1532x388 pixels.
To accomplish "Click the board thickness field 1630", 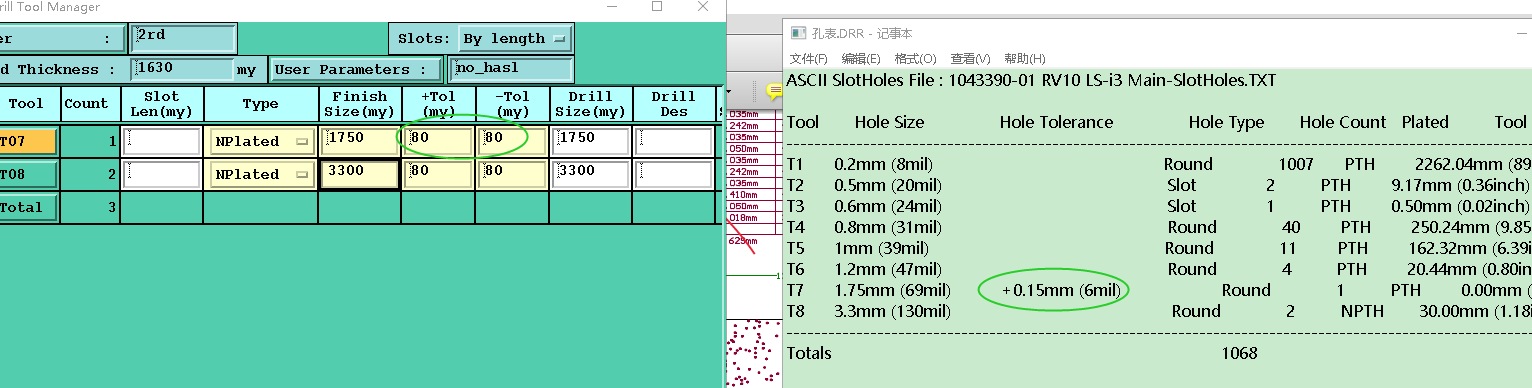I will point(183,69).
